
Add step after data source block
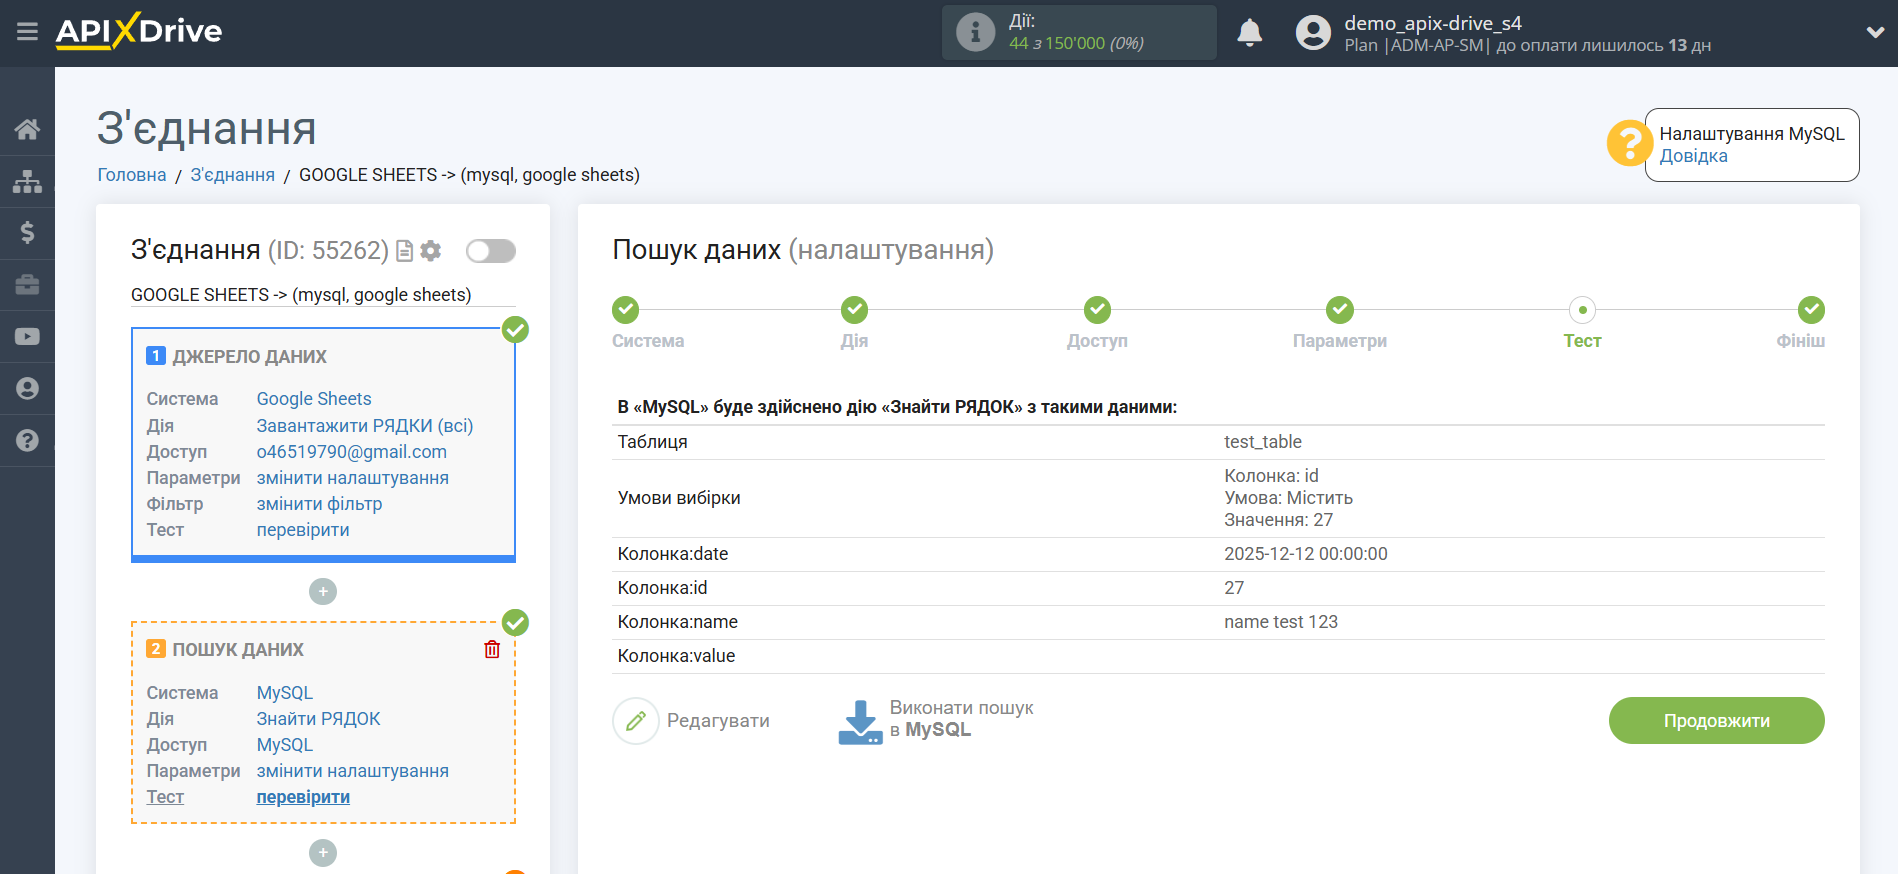pyautogui.click(x=323, y=592)
